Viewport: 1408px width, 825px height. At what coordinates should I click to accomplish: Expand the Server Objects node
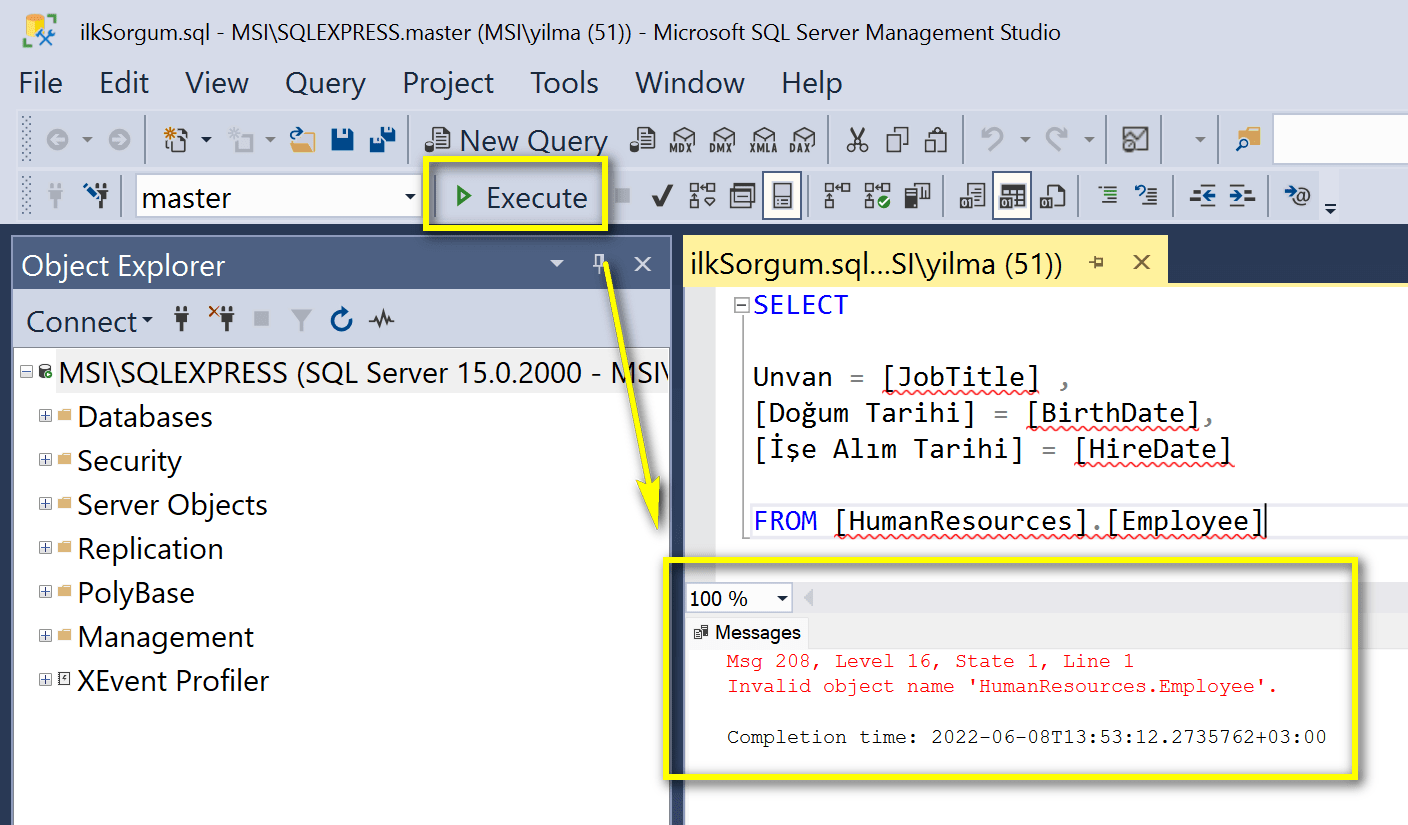pos(45,504)
